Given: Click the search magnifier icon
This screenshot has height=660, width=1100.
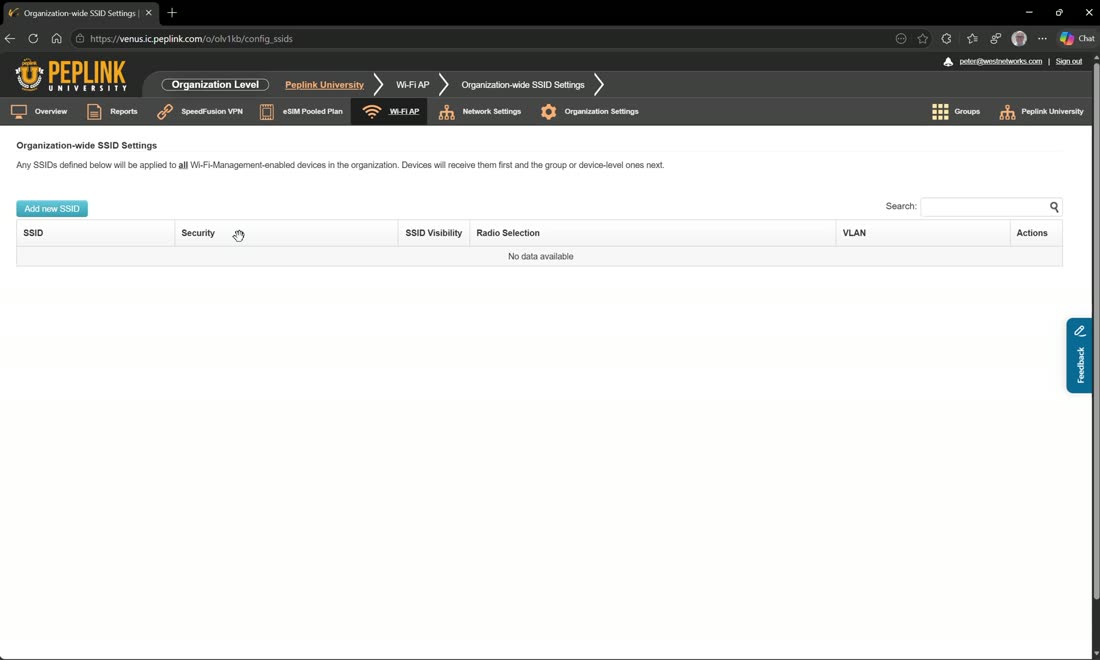Looking at the screenshot, I should (1054, 207).
